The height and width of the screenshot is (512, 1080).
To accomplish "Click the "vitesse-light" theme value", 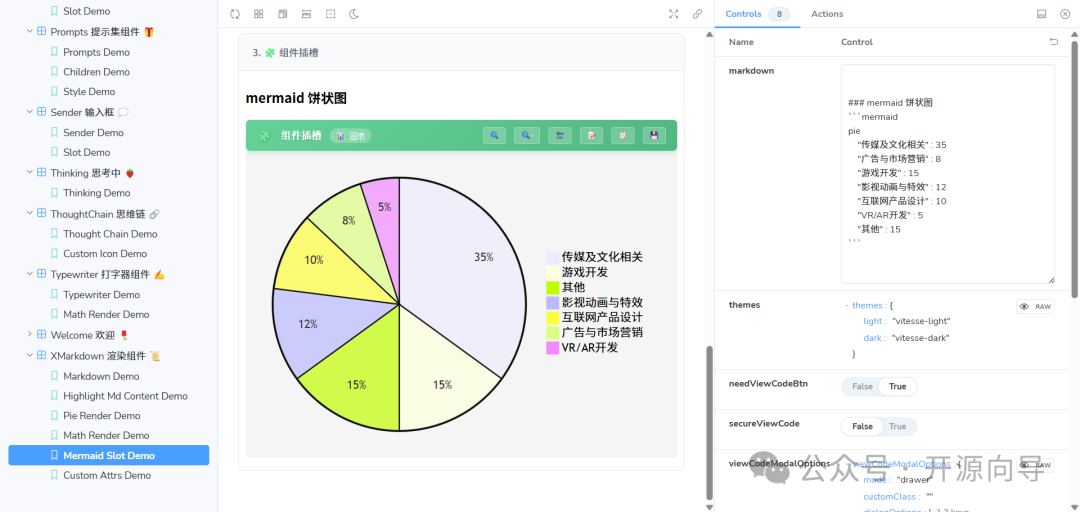I will point(921,321).
